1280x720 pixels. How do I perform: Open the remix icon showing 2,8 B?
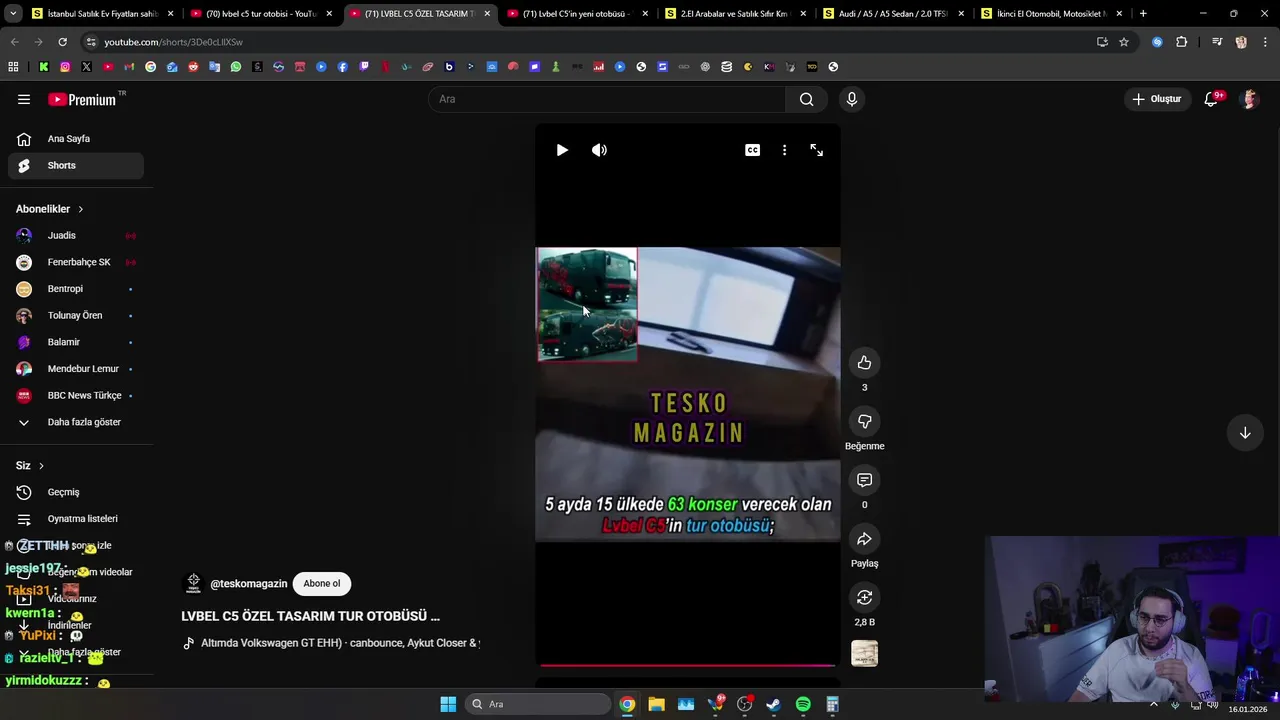[864, 597]
